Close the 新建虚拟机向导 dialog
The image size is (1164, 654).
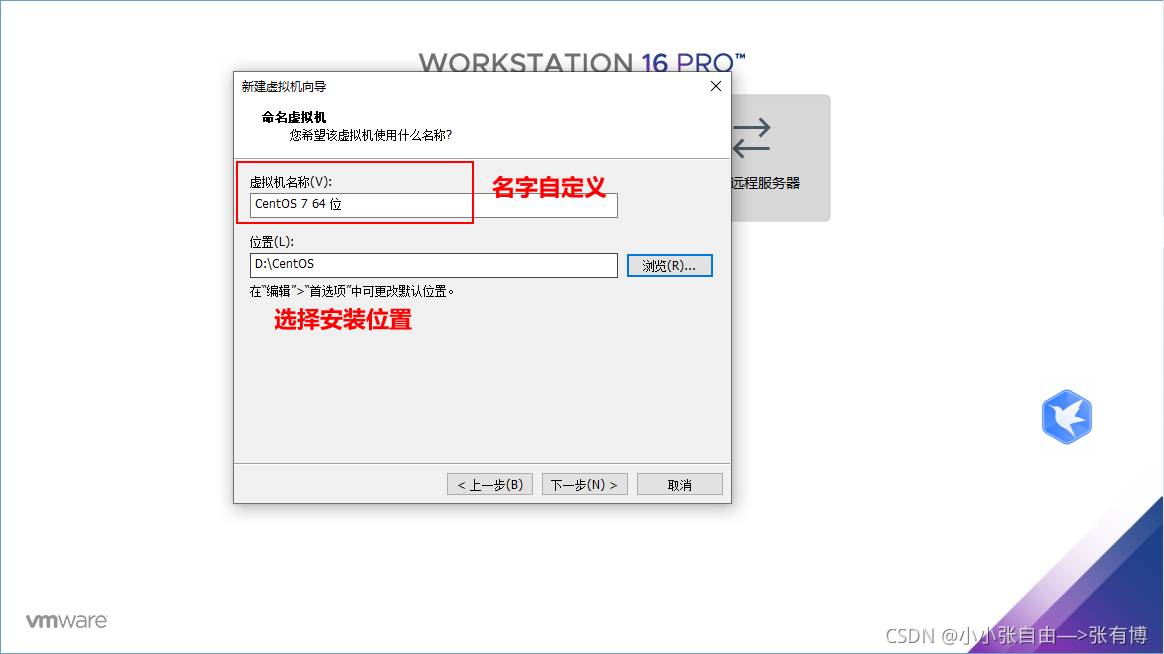tap(715, 87)
